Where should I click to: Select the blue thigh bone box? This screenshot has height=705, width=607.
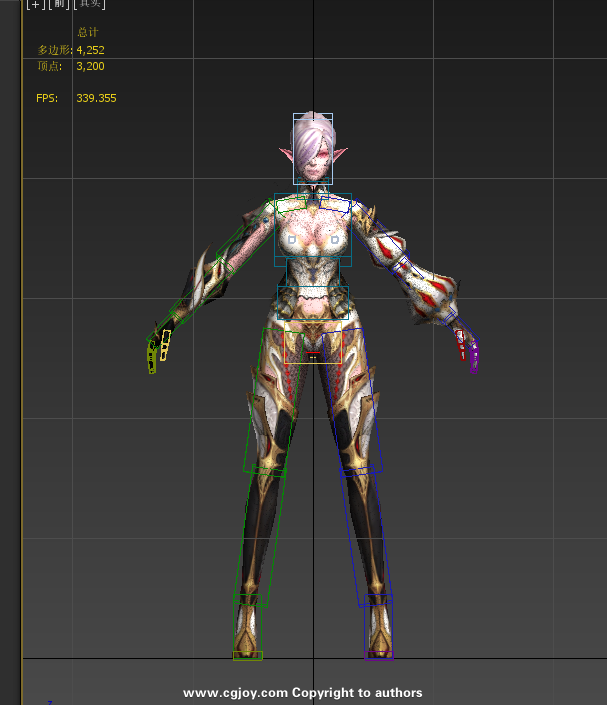coord(359,400)
